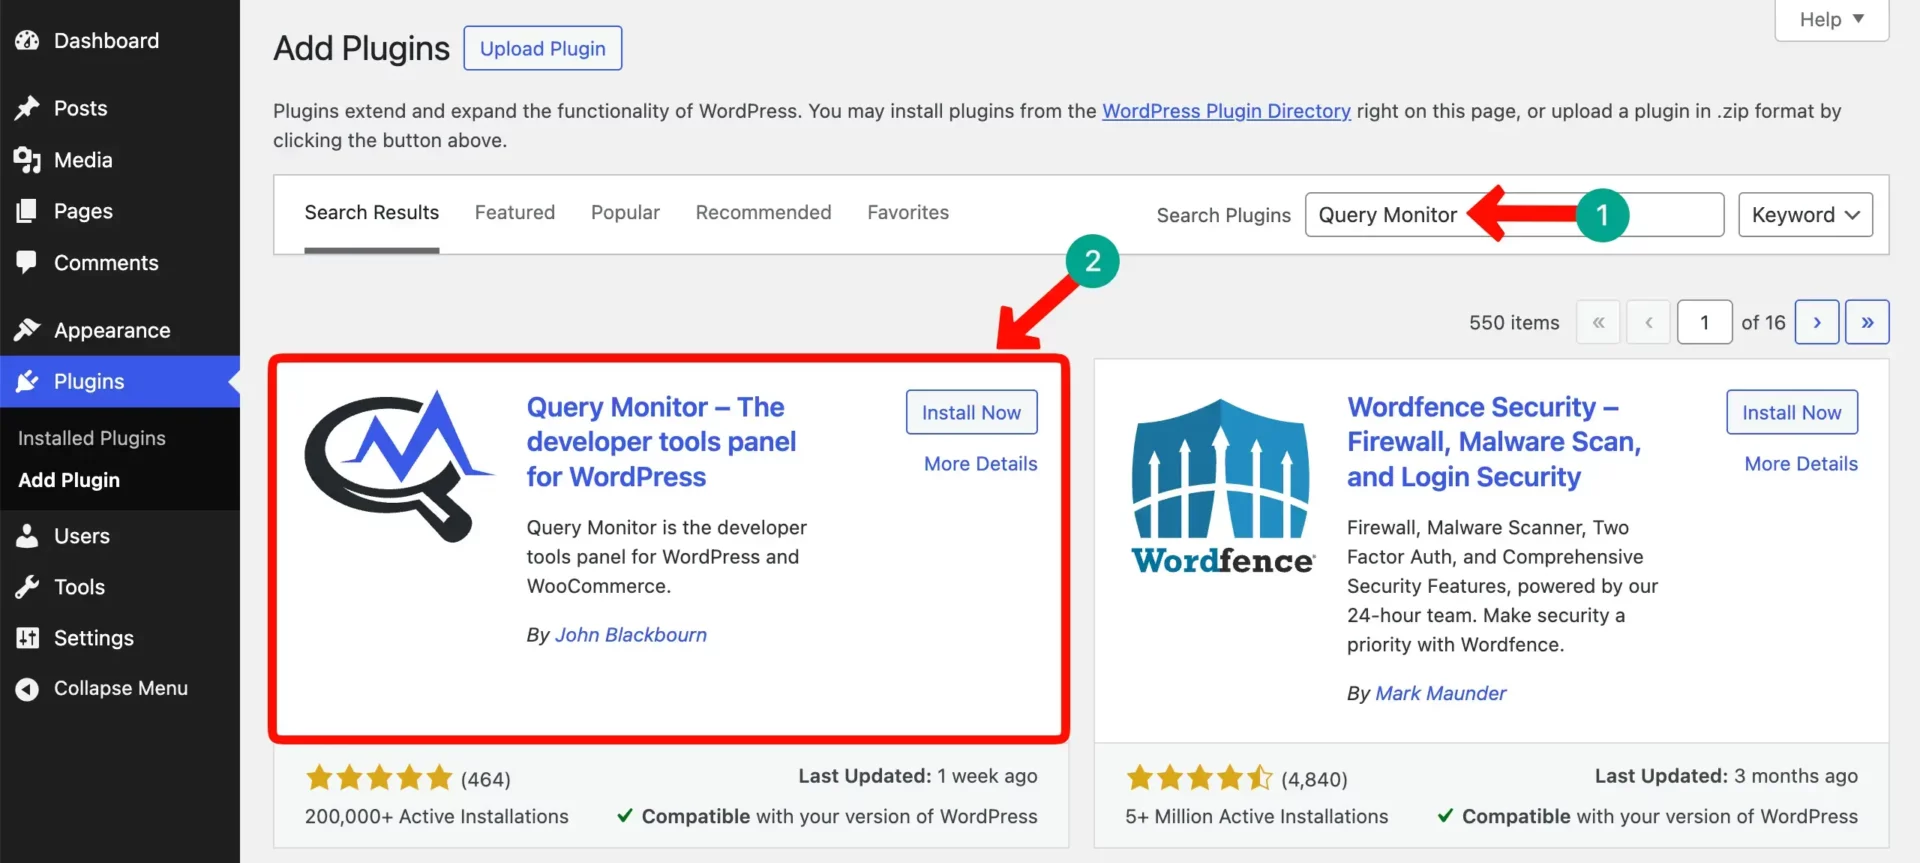The width and height of the screenshot is (1920, 863).
Task: Click the Collapse Menu arrow icon
Action: [x=27, y=689]
